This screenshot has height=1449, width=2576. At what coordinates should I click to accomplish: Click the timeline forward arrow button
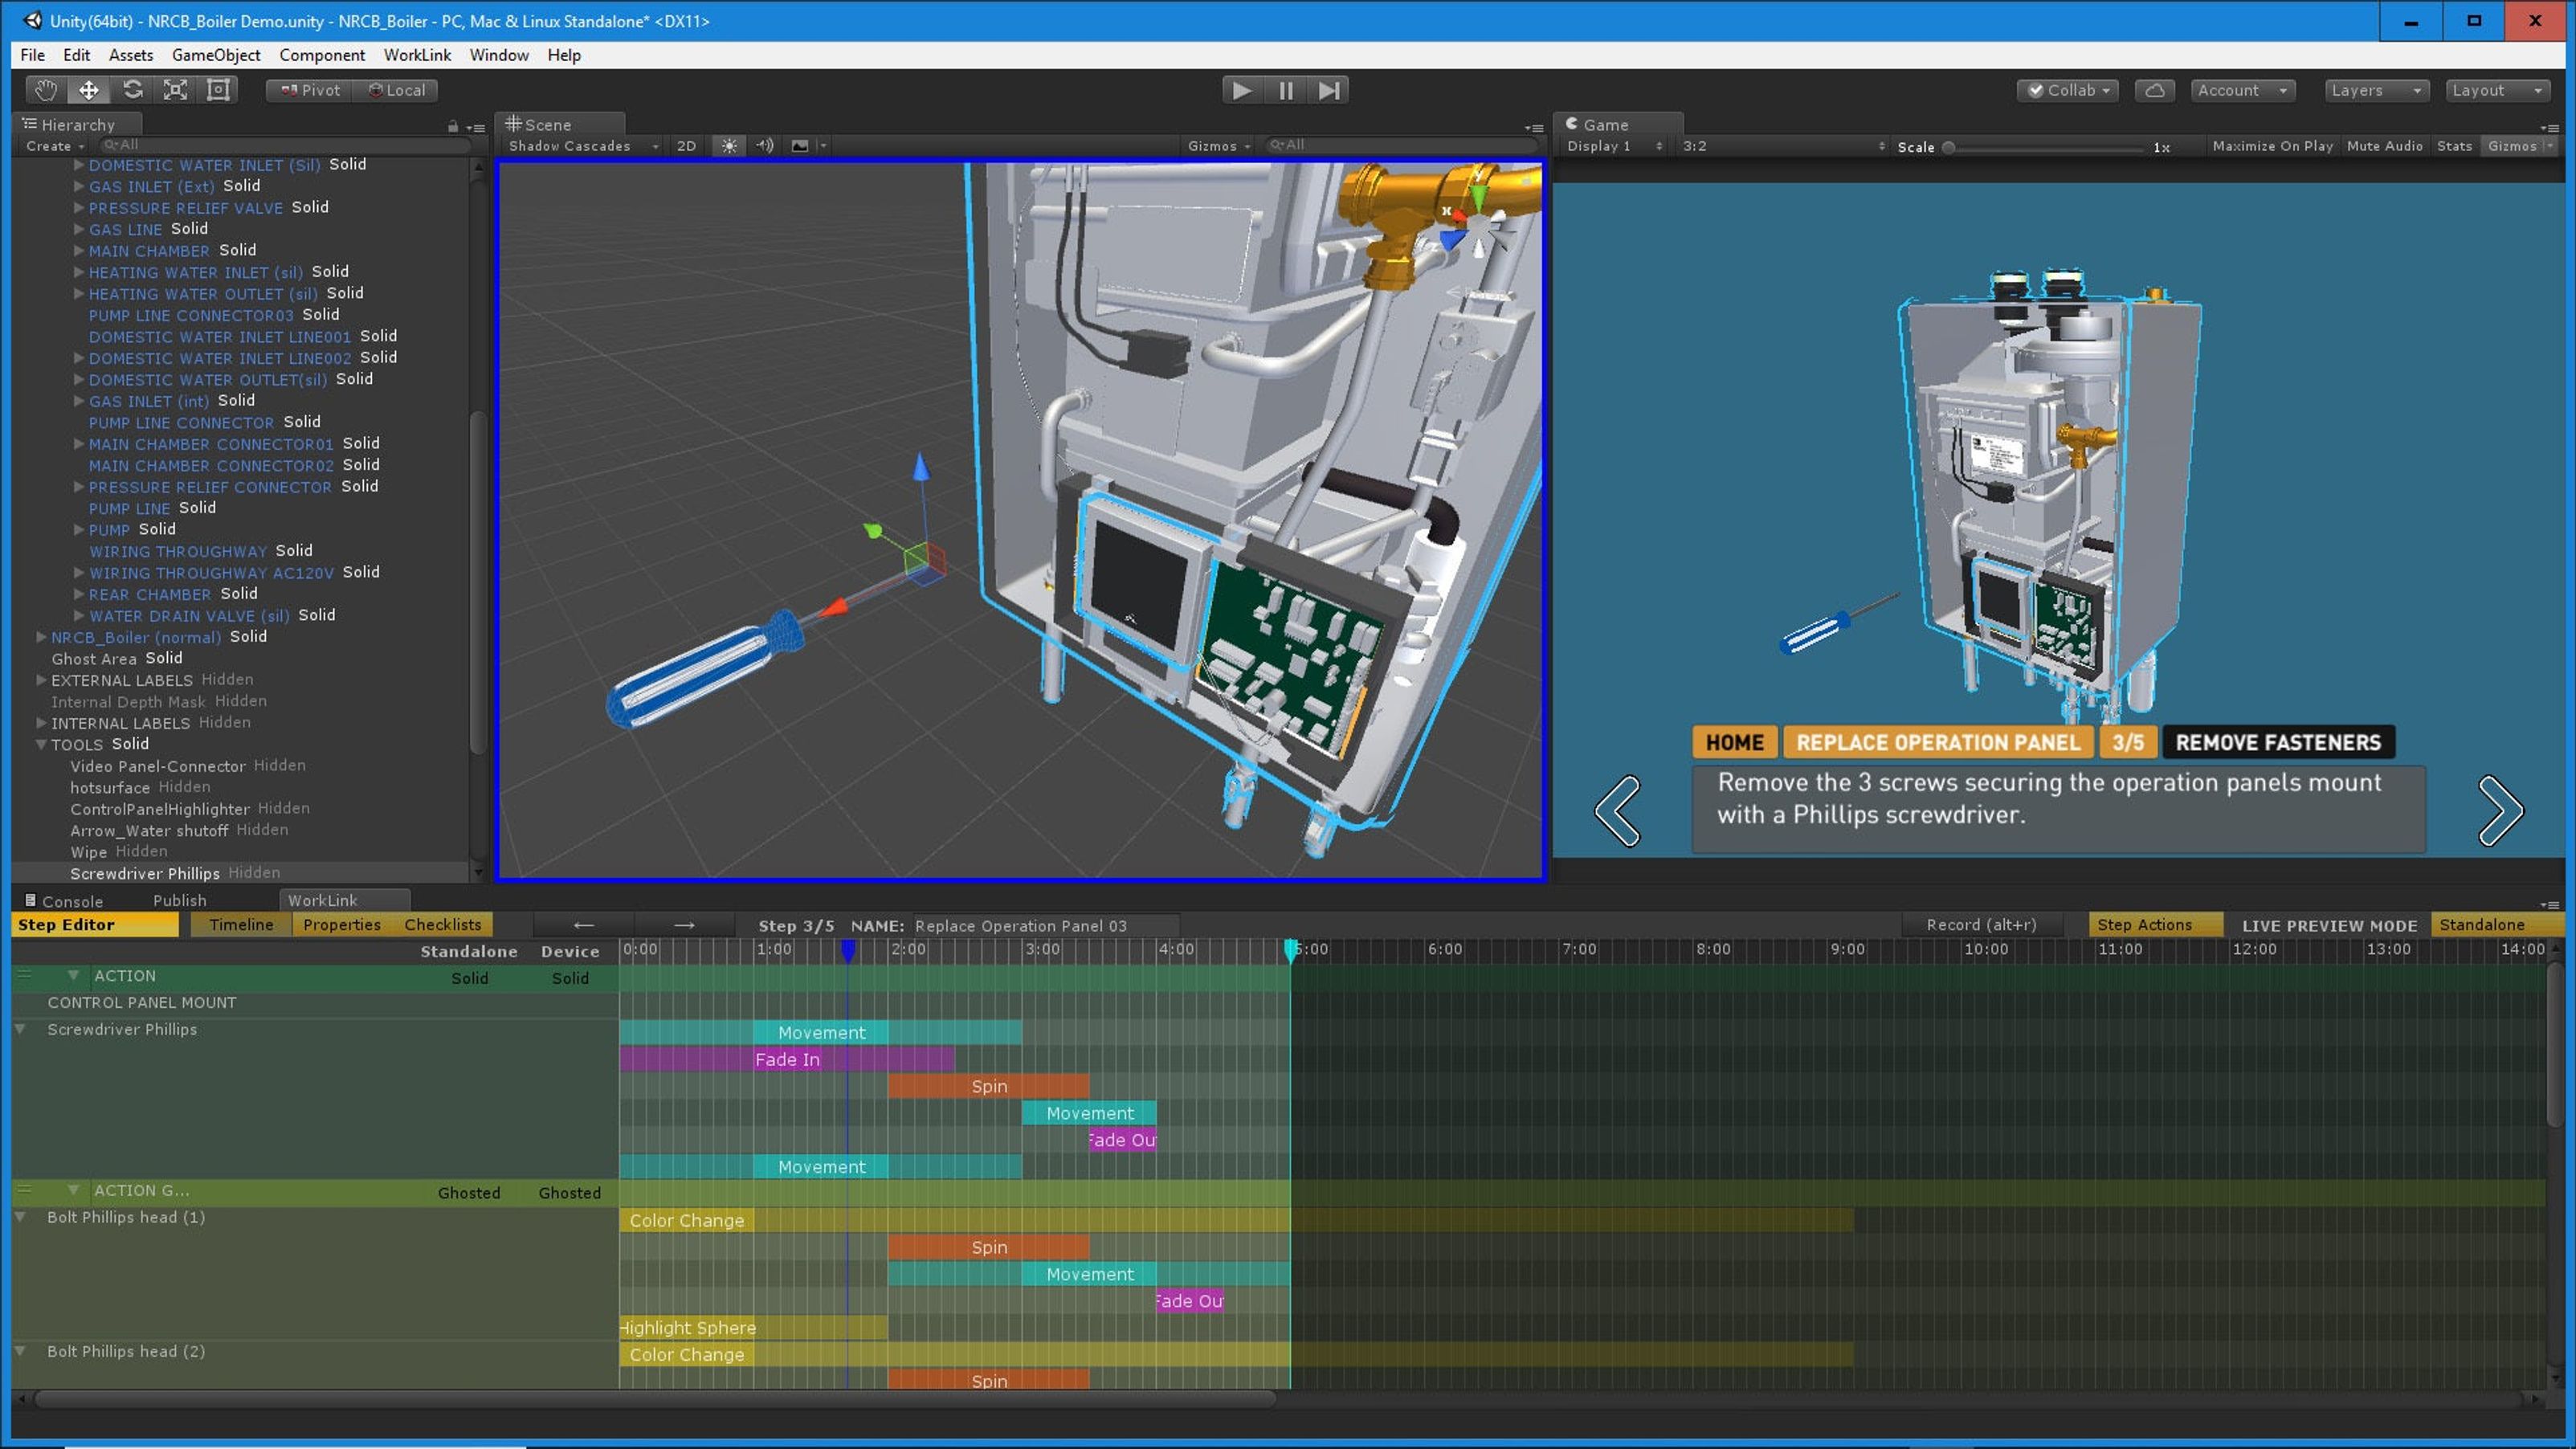pyautogui.click(x=684, y=925)
